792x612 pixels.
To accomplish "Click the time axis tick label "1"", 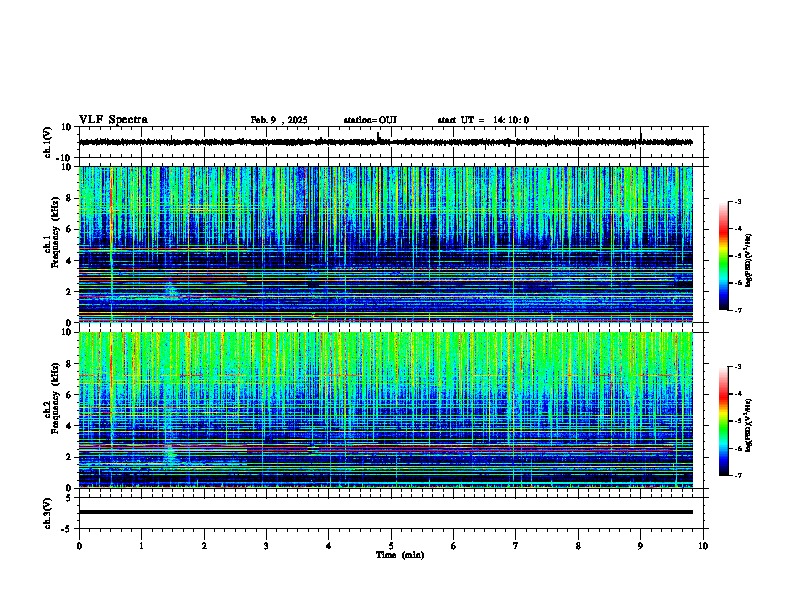I will click(x=141, y=546).
